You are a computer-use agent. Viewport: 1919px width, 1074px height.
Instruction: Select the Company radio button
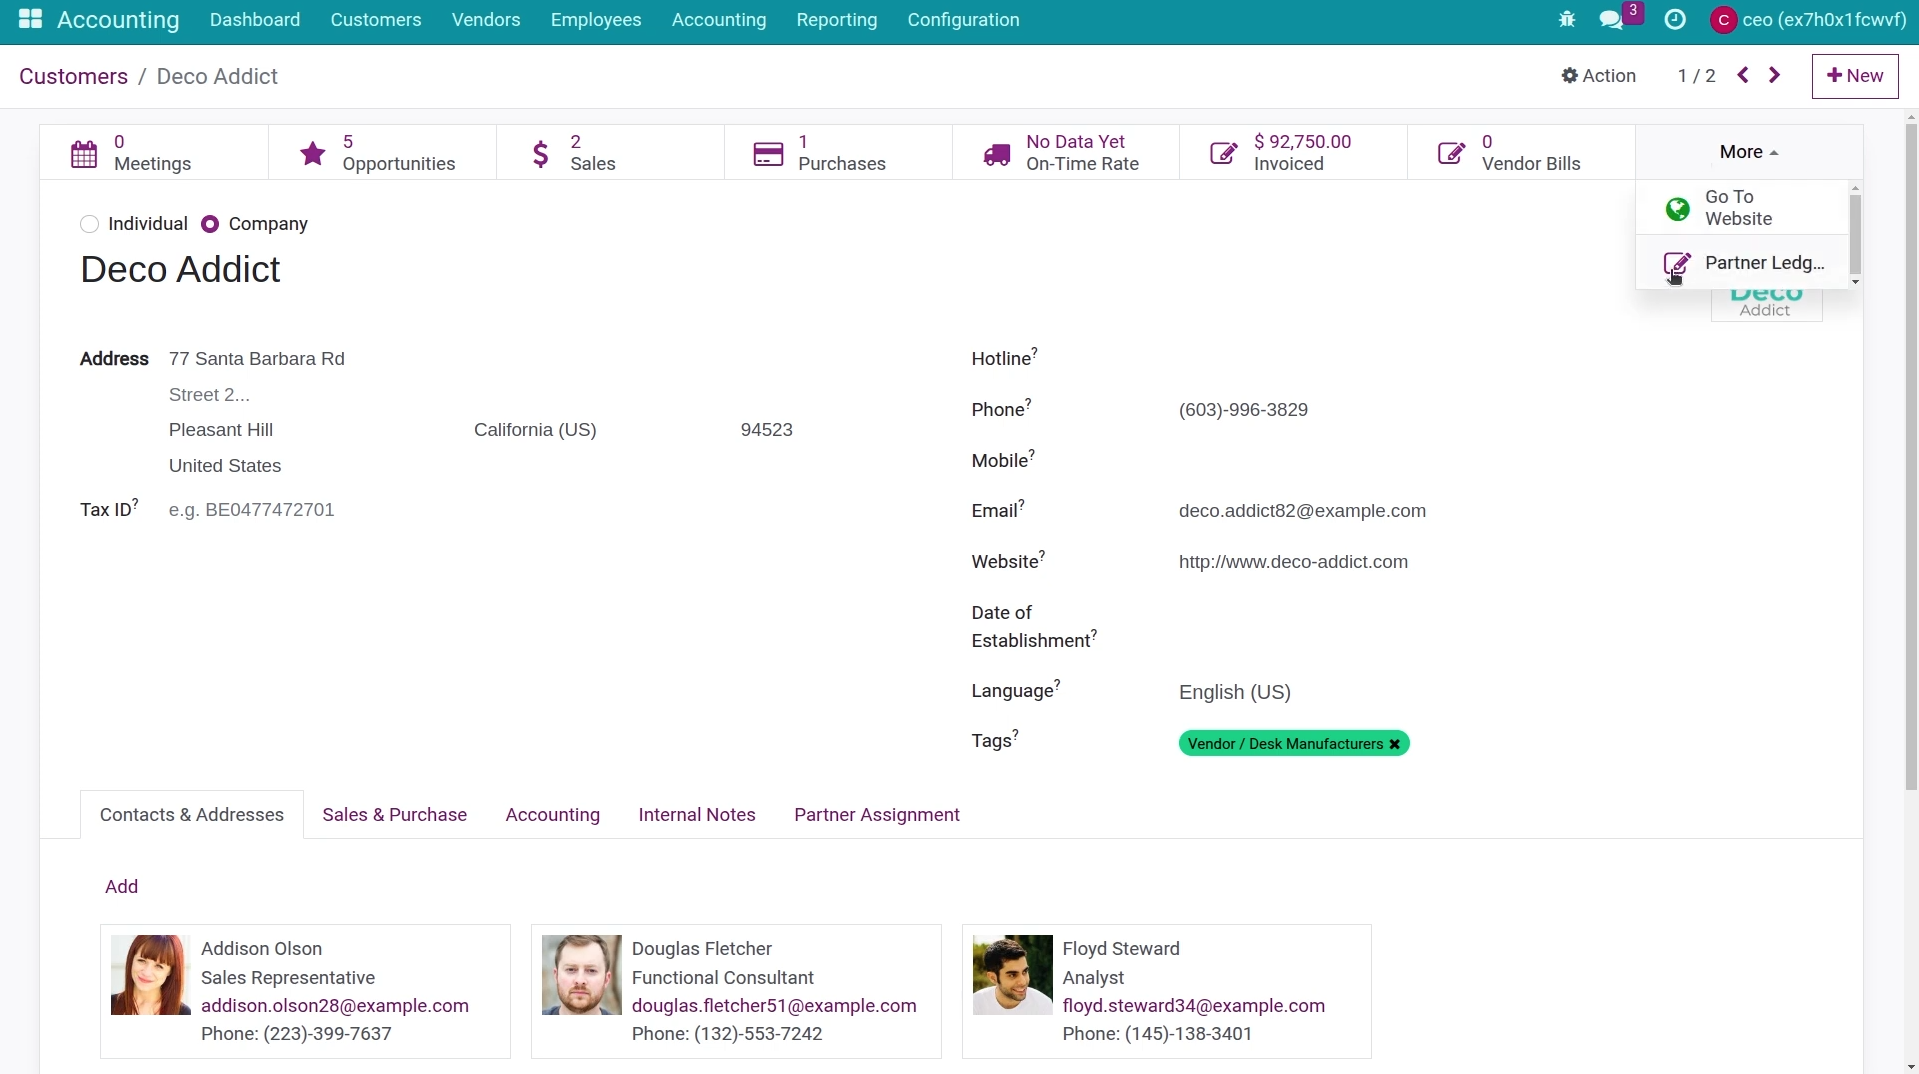(210, 223)
